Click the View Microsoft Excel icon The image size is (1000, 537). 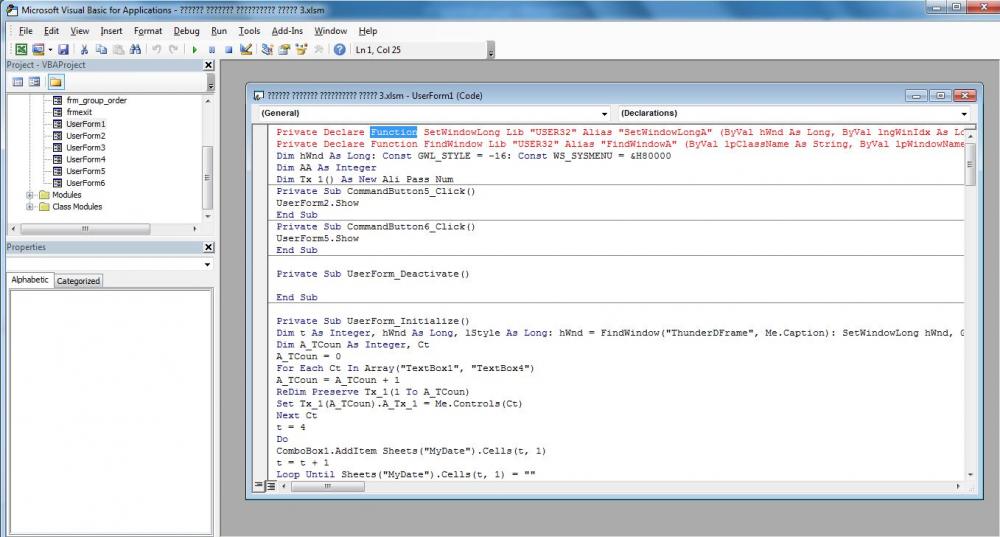click(21, 49)
